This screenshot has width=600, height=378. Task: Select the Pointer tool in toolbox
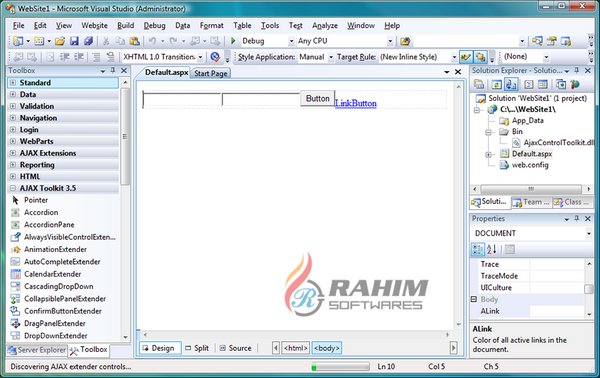[36, 200]
